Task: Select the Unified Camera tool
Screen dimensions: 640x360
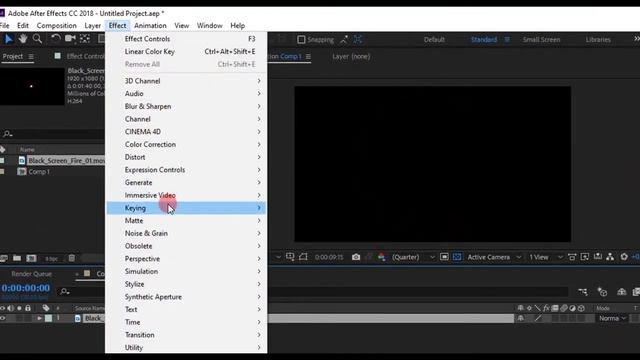Action: coord(70,39)
